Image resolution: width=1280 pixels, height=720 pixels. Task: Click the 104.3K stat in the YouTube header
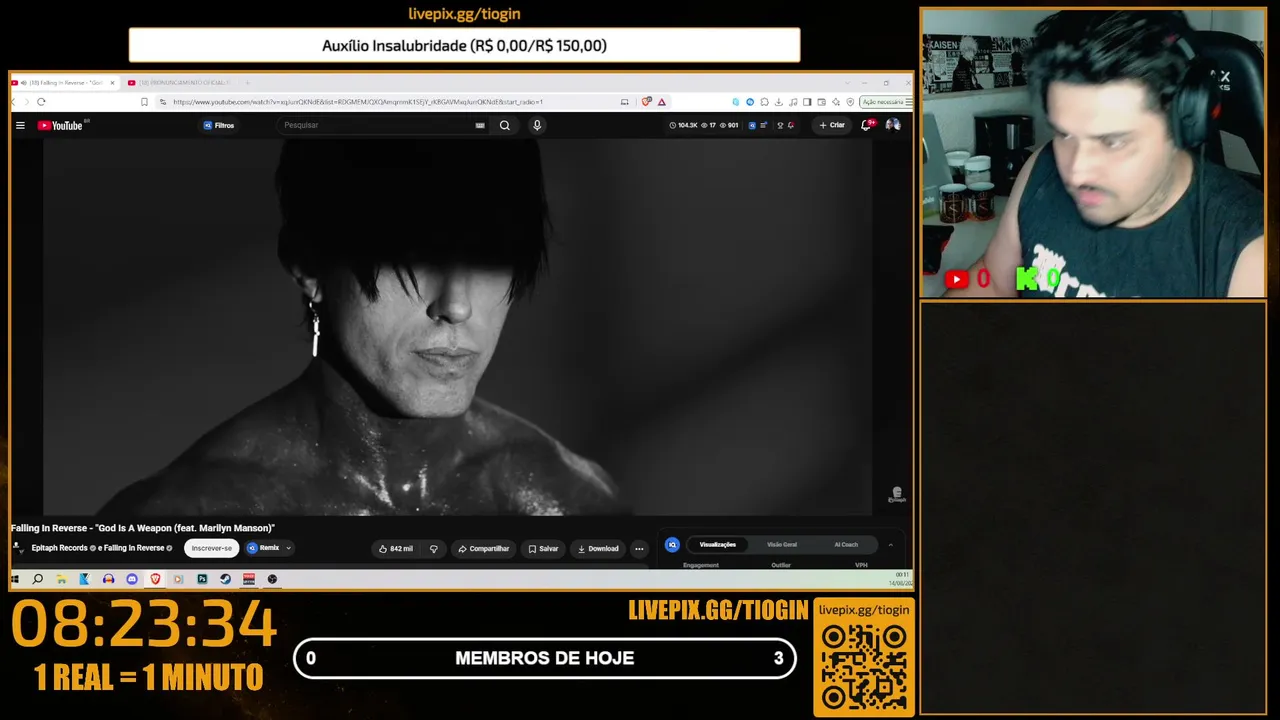click(x=684, y=125)
